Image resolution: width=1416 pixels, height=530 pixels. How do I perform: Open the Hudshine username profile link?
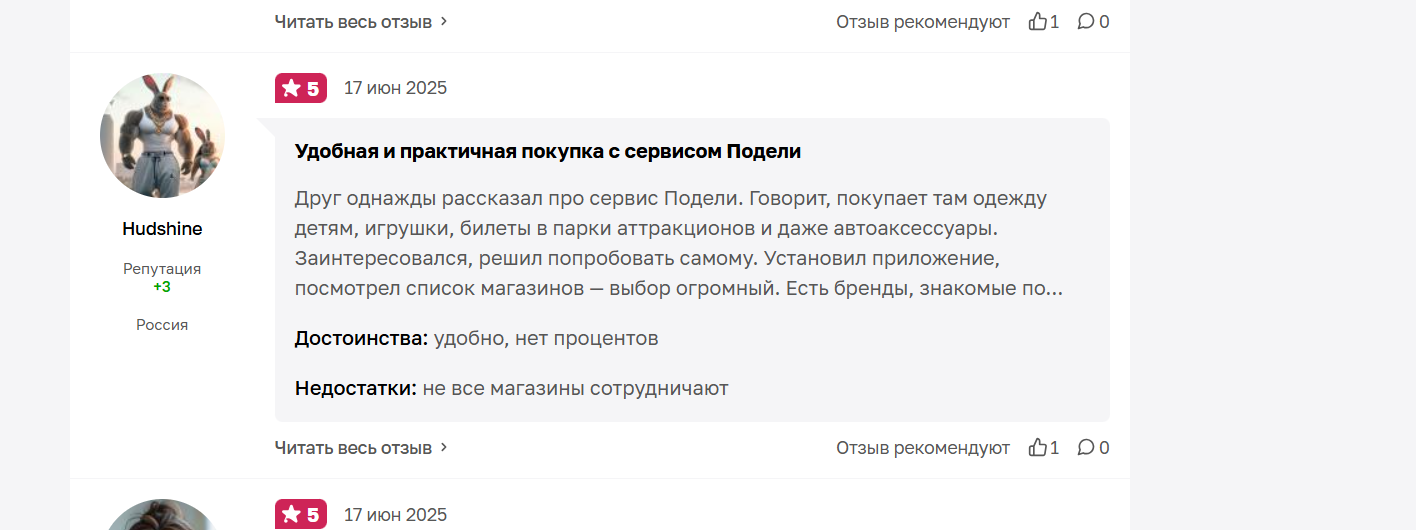[x=162, y=229]
